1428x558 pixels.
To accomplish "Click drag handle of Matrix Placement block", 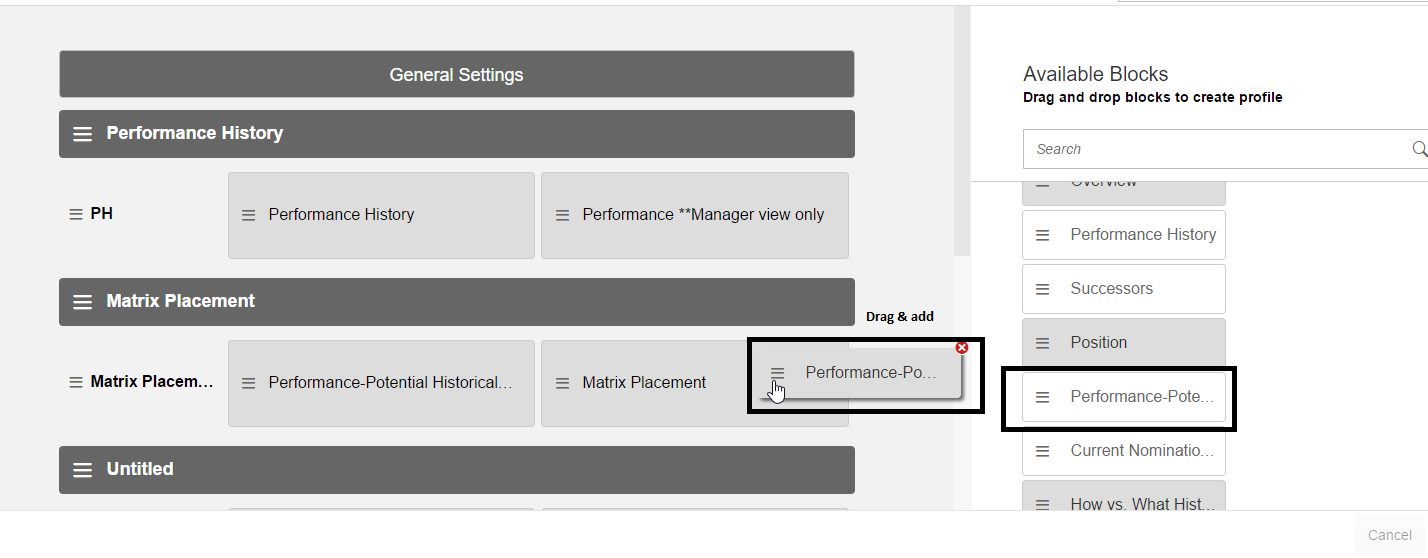I will point(563,383).
